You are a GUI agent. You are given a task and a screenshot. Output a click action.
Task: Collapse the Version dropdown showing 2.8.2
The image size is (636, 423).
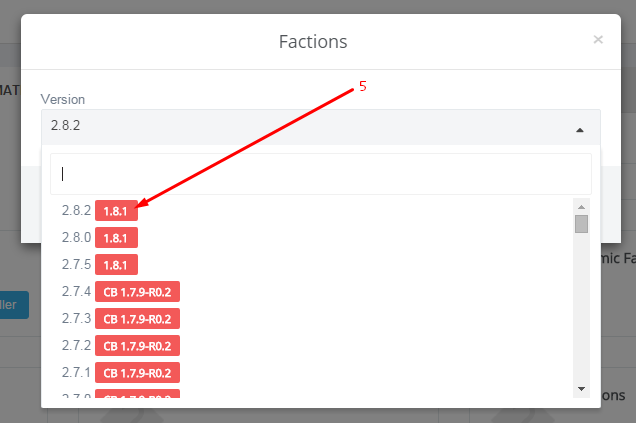coord(320,127)
